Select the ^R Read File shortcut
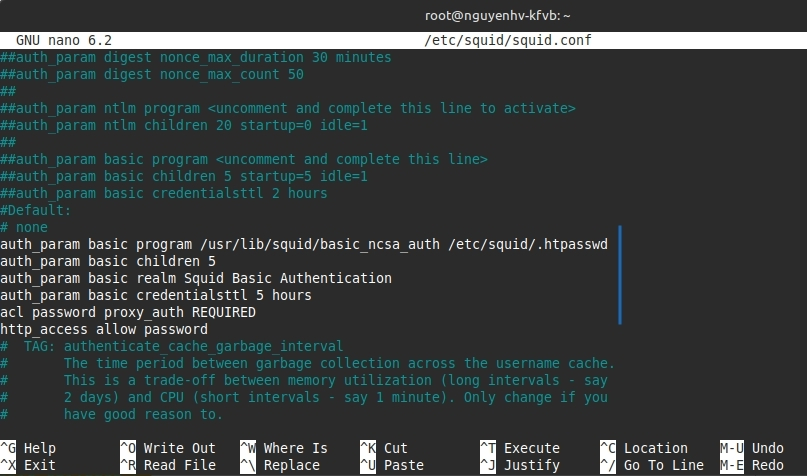807x476 pixels. pos(168,465)
